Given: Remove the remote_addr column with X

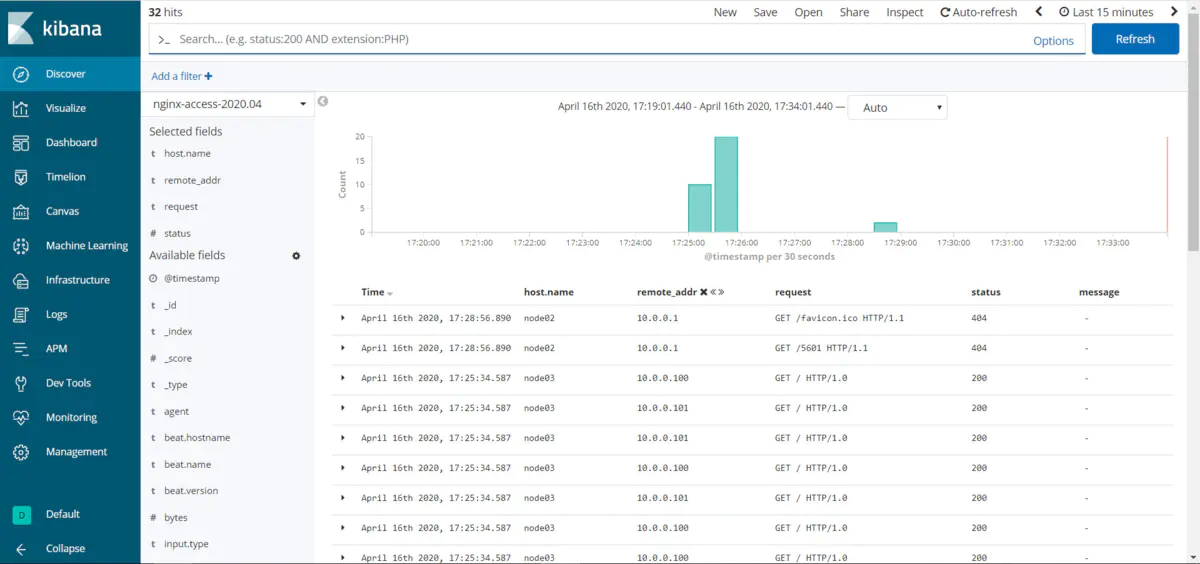Looking at the screenshot, I should 704,292.
